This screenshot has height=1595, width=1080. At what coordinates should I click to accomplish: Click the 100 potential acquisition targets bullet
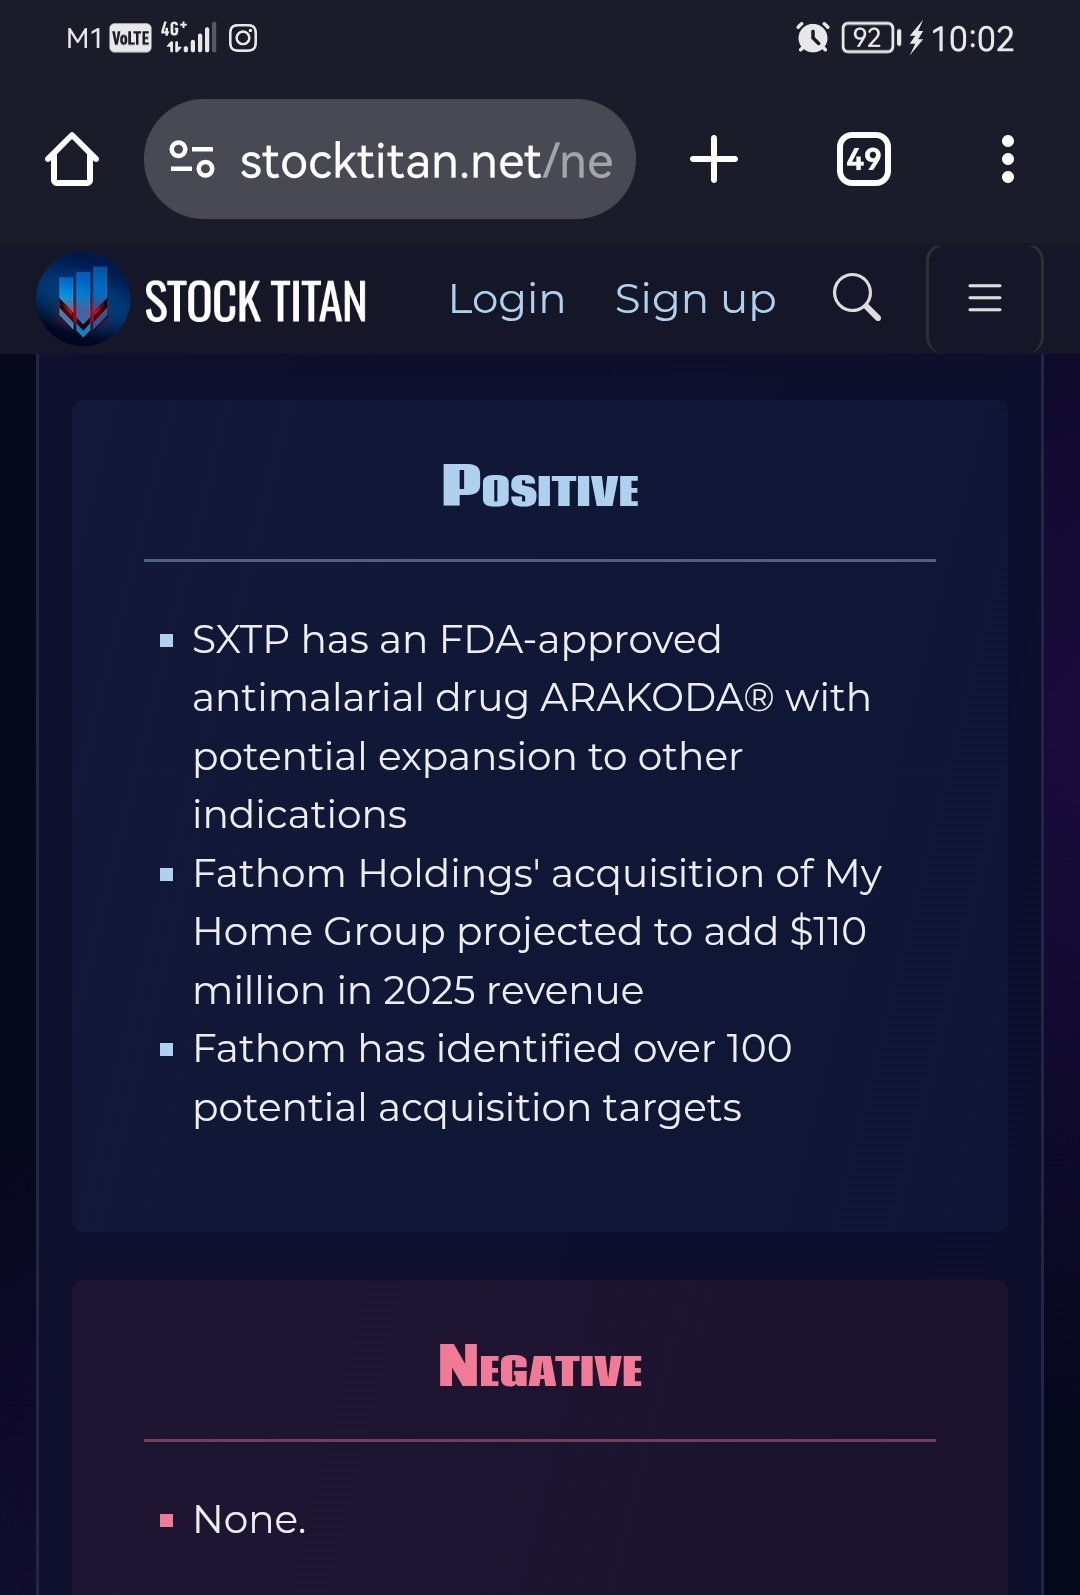click(492, 1078)
